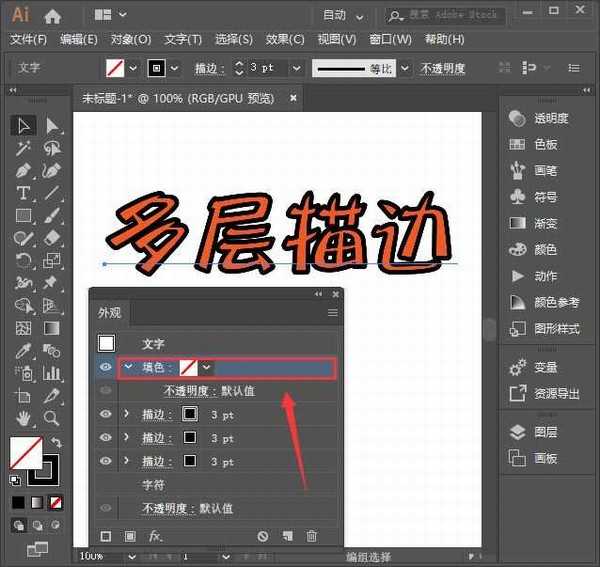600x567 pixels.
Task: Swap fill and stroke arrows
Action: 56,442
